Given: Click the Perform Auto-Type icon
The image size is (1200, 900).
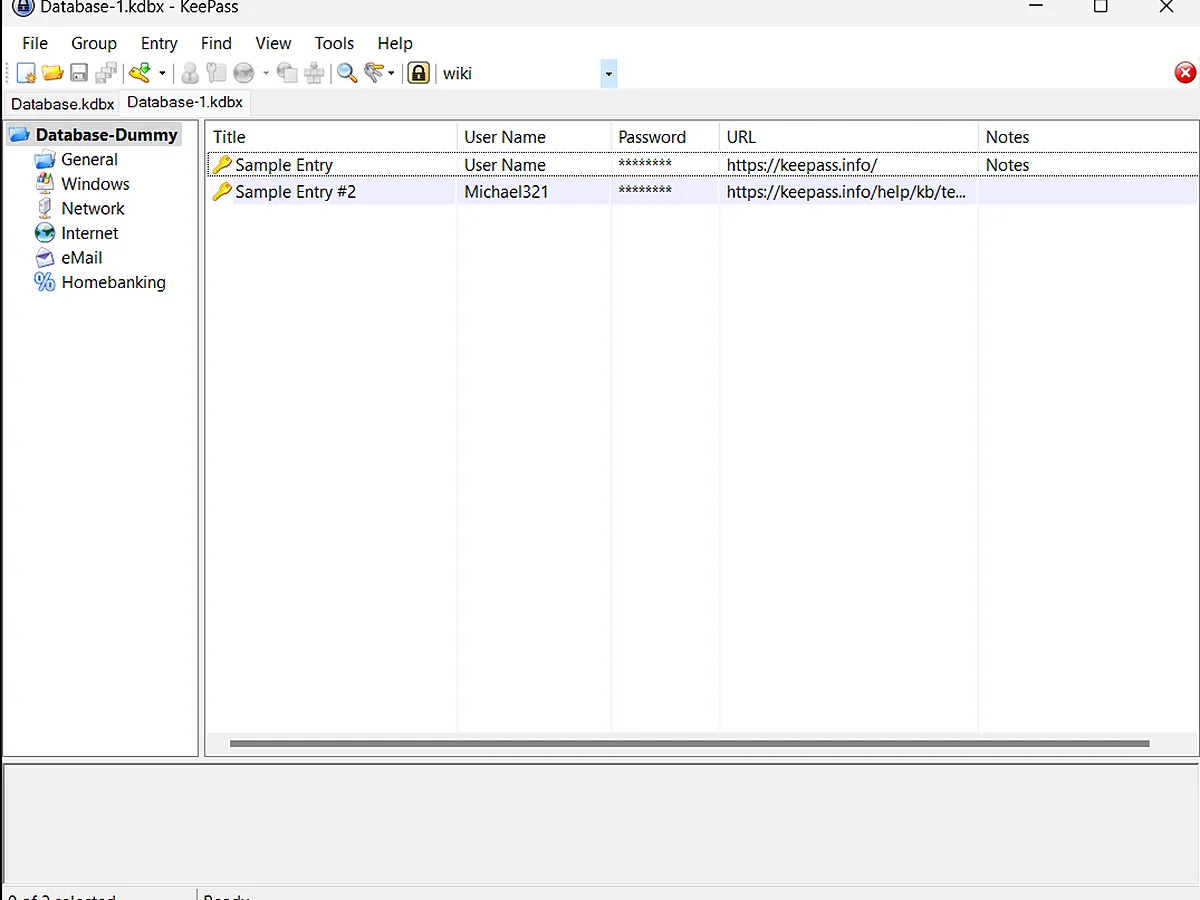Looking at the screenshot, I should pyautogui.click(x=314, y=73).
